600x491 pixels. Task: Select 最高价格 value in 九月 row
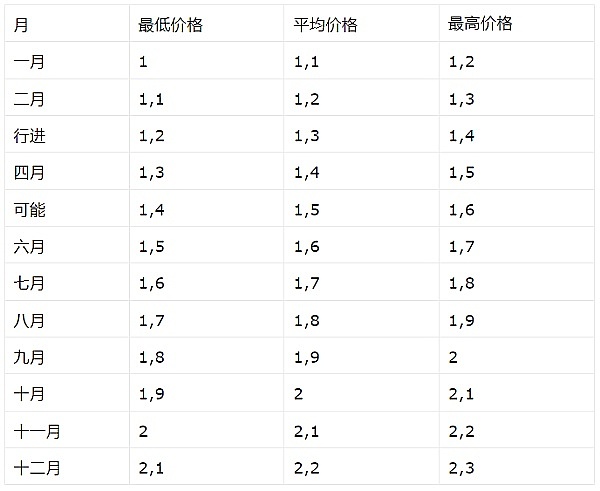[454, 357]
